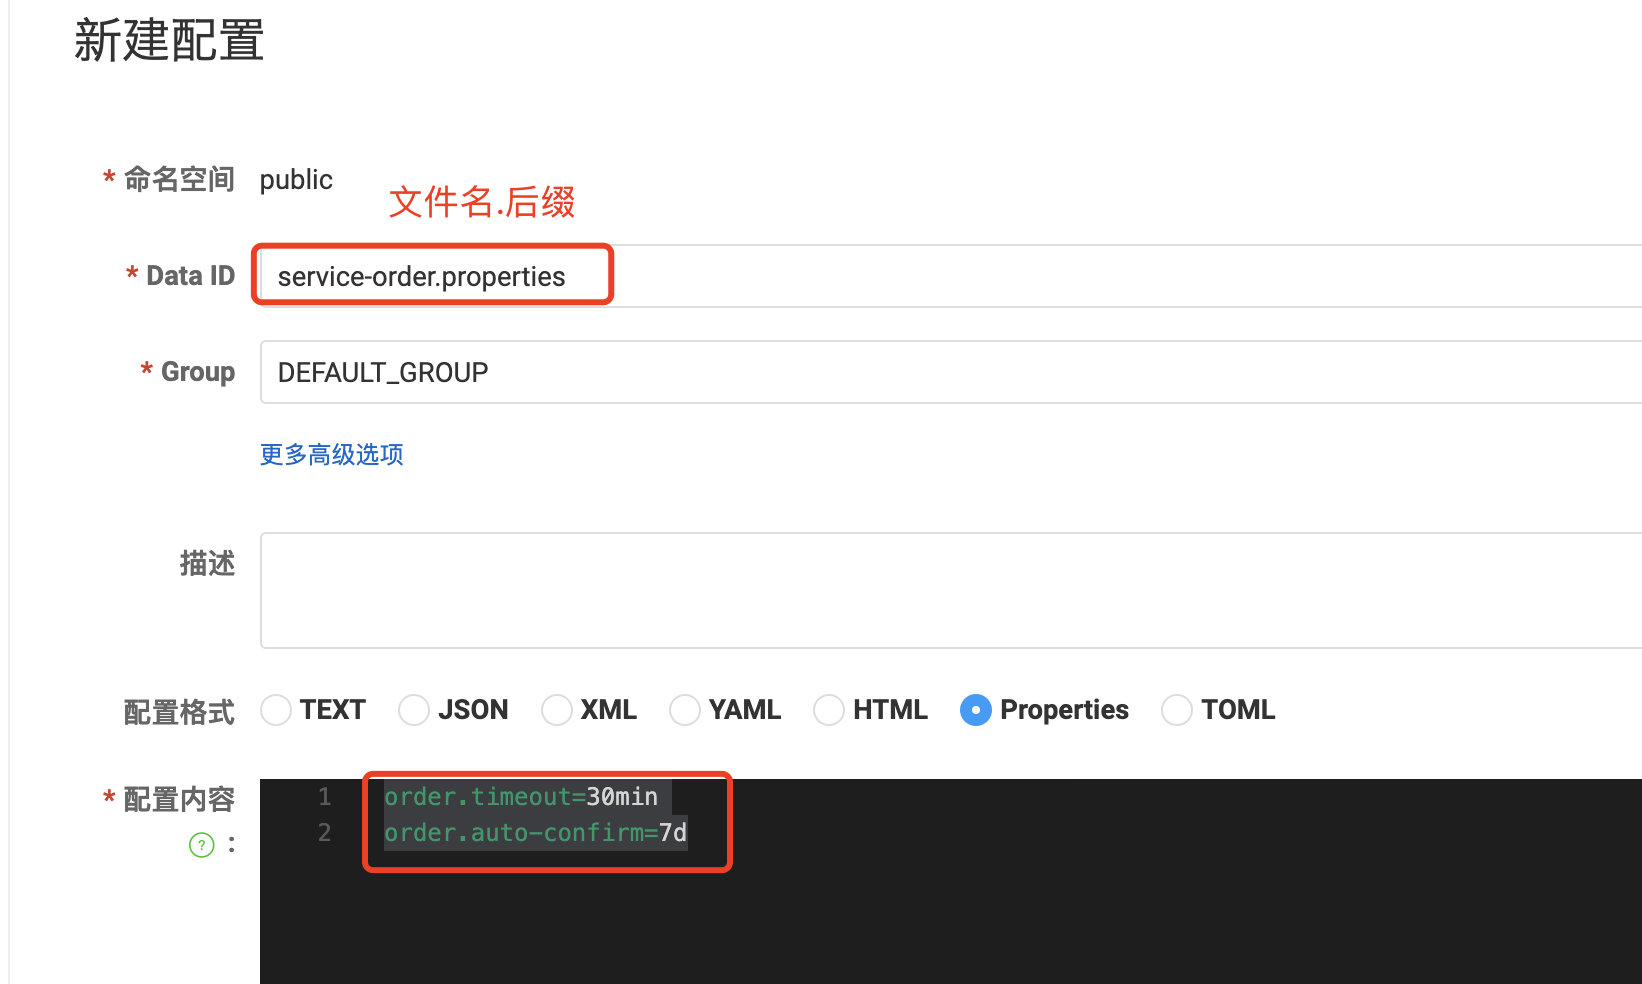The width and height of the screenshot is (1642, 984).
Task: Click the Data ID input field
Action: [950, 276]
